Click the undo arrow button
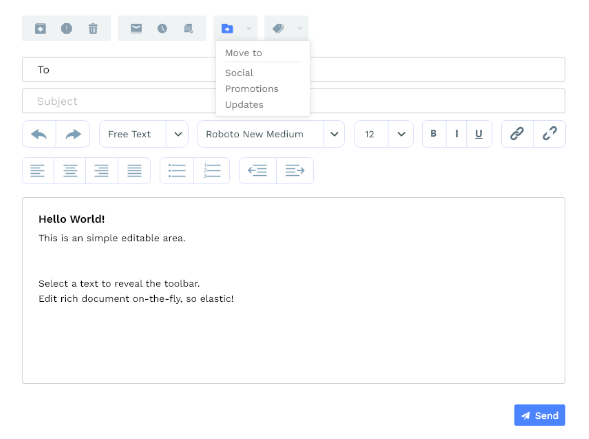 click(x=39, y=134)
